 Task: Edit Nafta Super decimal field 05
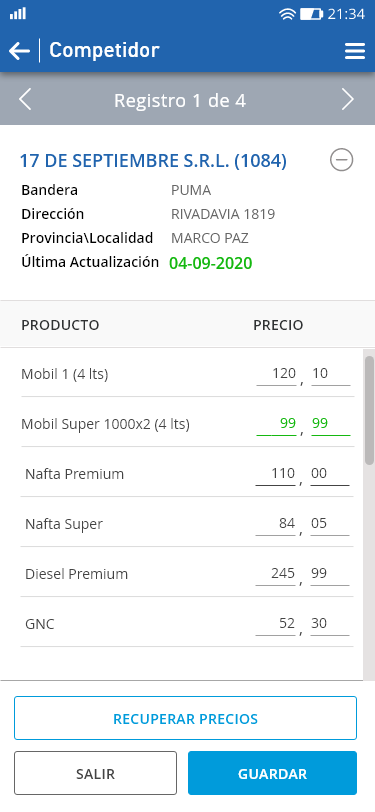[x=330, y=524]
